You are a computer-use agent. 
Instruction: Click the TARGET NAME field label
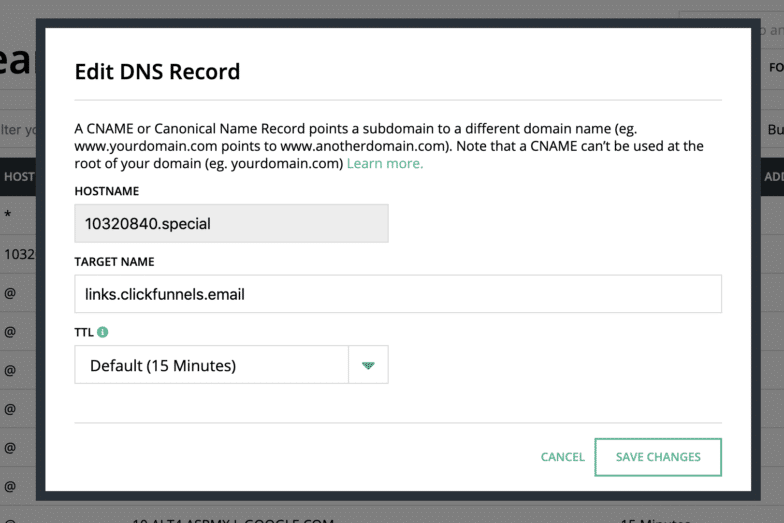114,262
